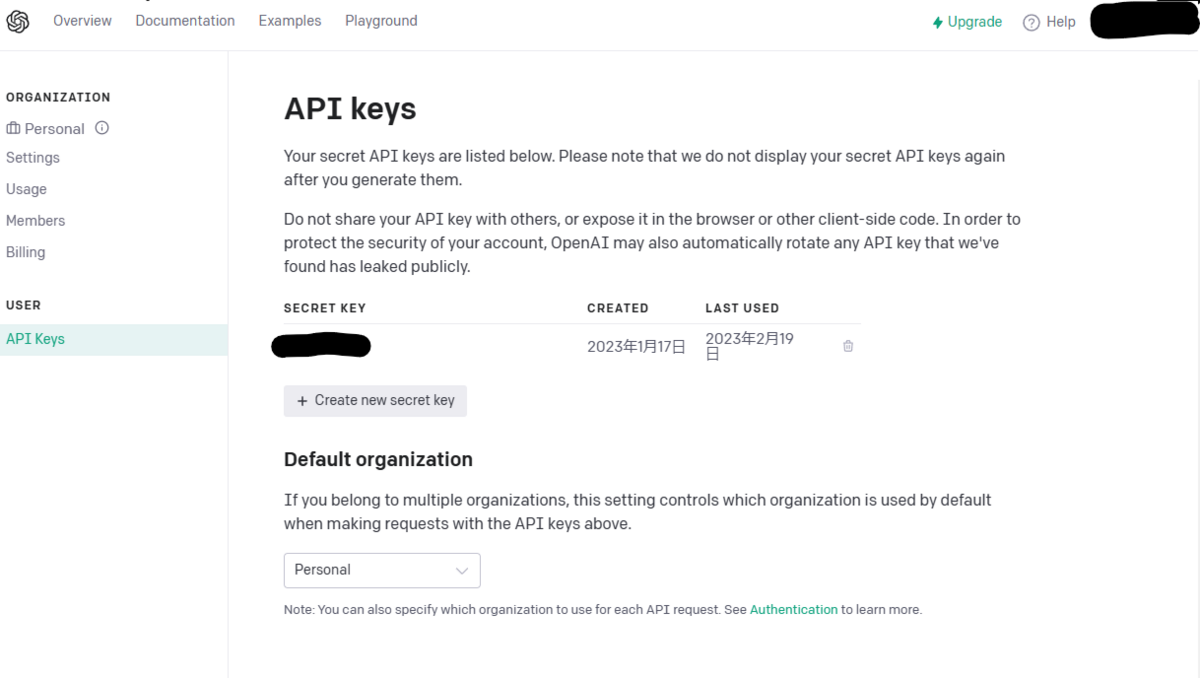Image resolution: width=1200 pixels, height=678 pixels.
Task: Select API Keys in the sidebar
Action: [35, 338]
